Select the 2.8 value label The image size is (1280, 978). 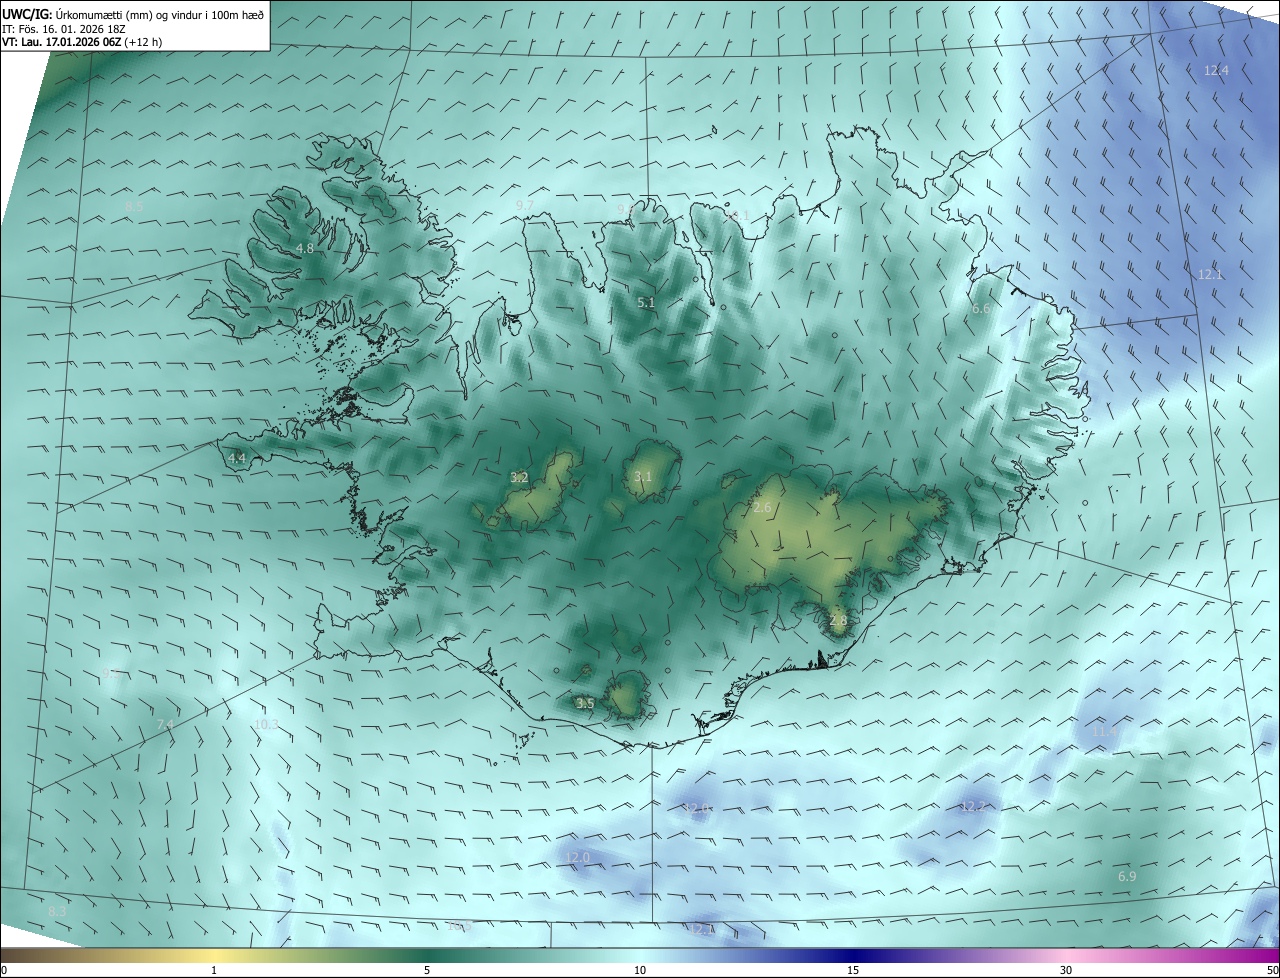coord(838,620)
